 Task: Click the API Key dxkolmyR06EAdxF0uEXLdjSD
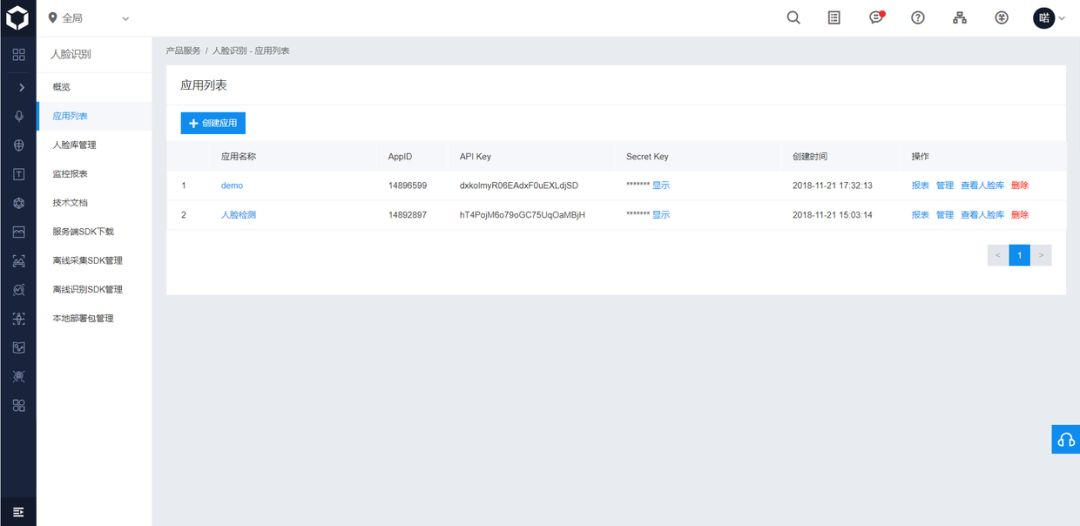point(519,186)
